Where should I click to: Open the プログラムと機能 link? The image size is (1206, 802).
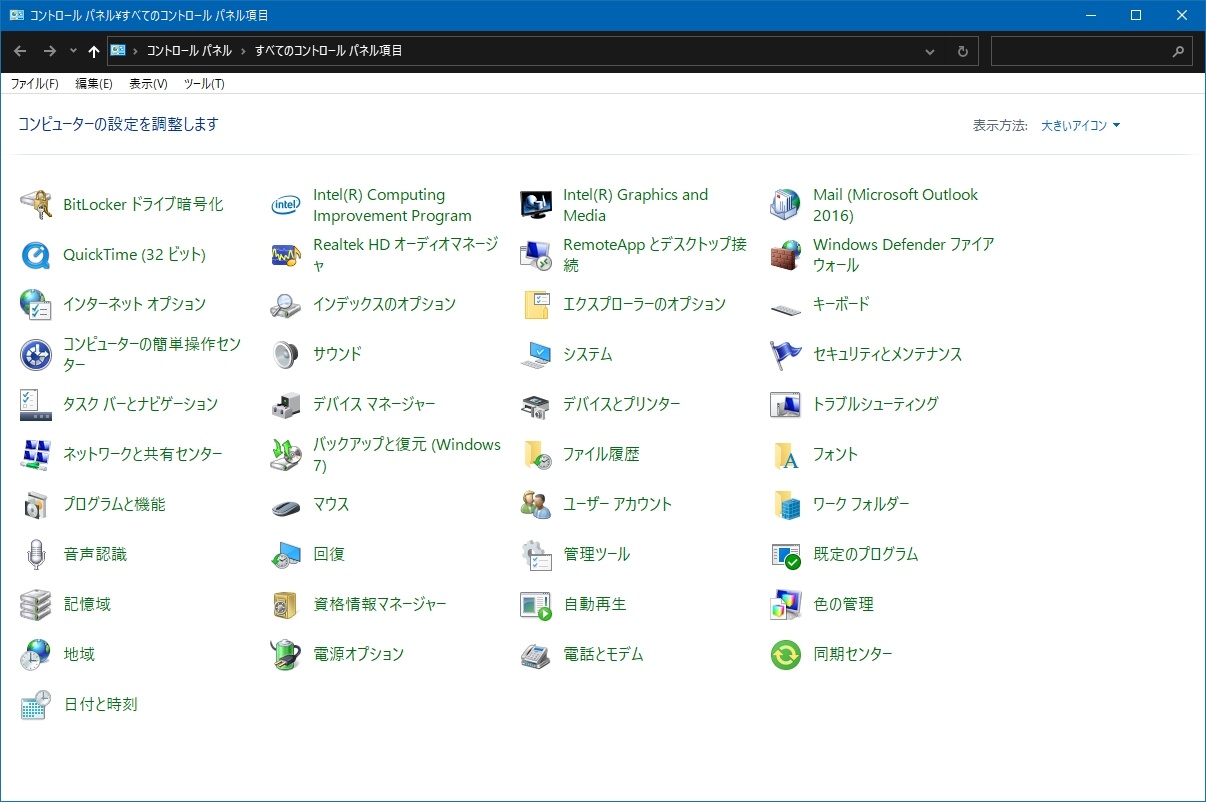pos(114,505)
